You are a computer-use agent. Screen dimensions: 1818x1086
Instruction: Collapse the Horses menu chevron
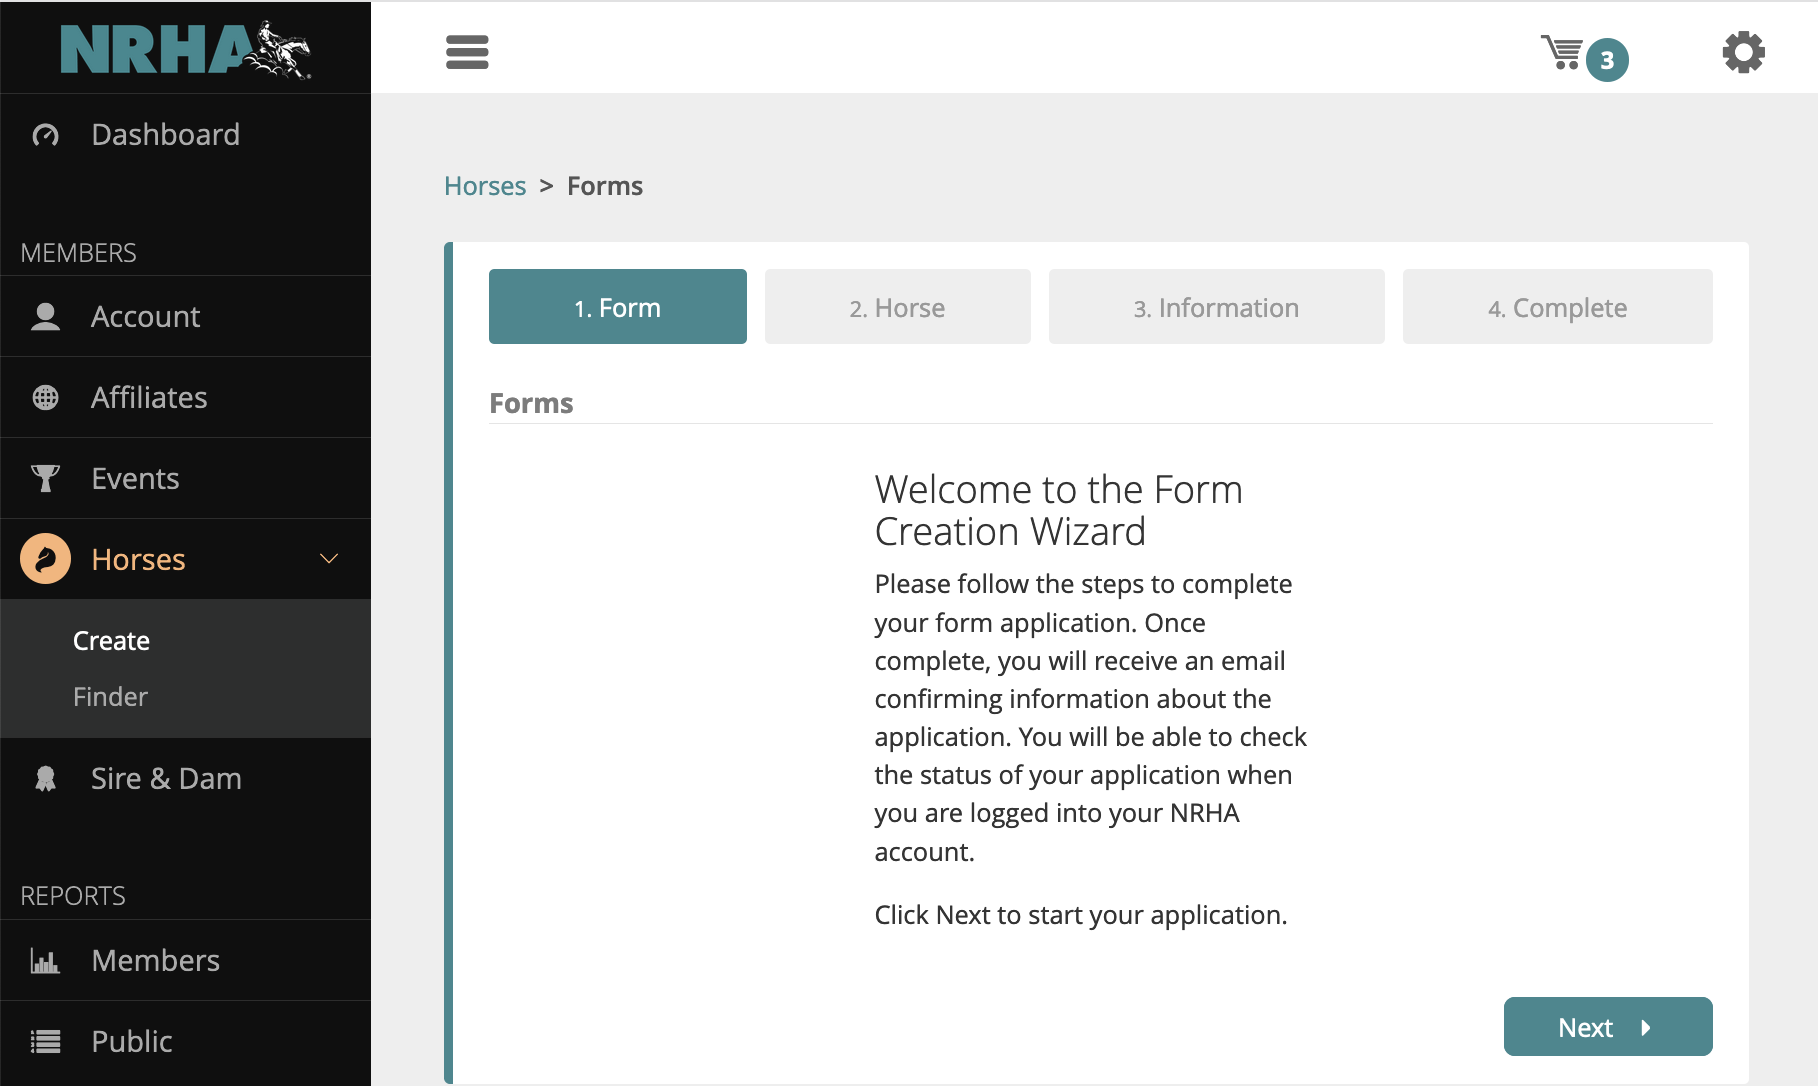(x=329, y=559)
